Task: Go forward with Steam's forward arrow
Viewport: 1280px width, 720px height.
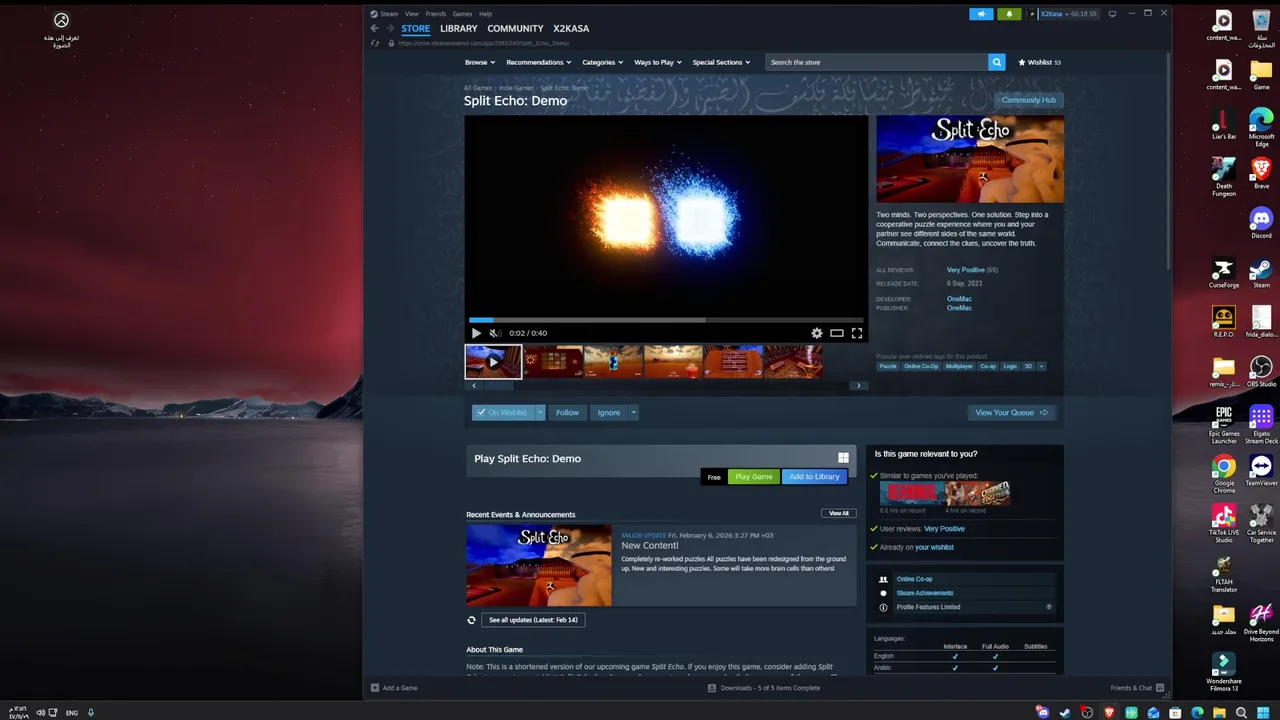Action: click(391, 28)
